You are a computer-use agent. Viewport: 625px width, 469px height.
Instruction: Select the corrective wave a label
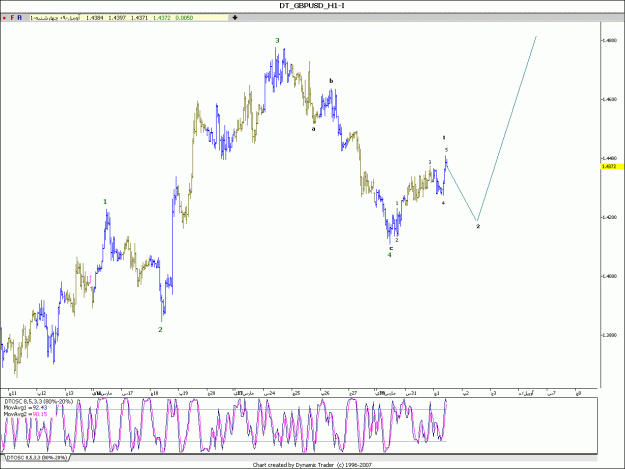(x=314, y=129)
